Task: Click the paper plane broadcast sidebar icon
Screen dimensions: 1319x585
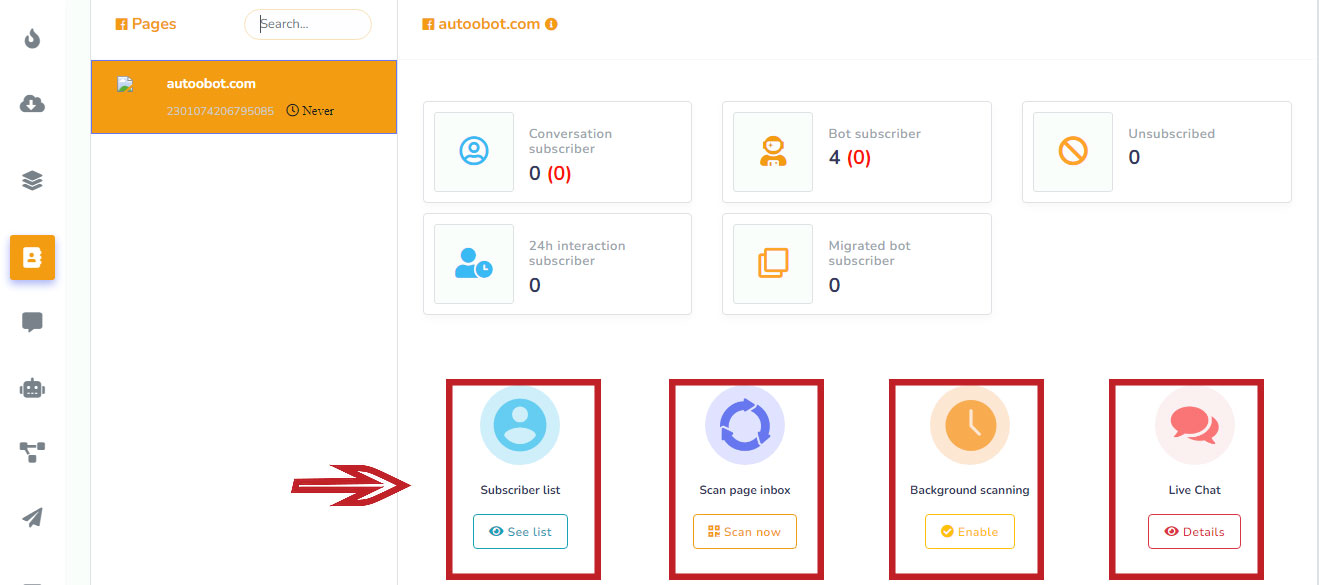Action: click(x=33, y=517)
